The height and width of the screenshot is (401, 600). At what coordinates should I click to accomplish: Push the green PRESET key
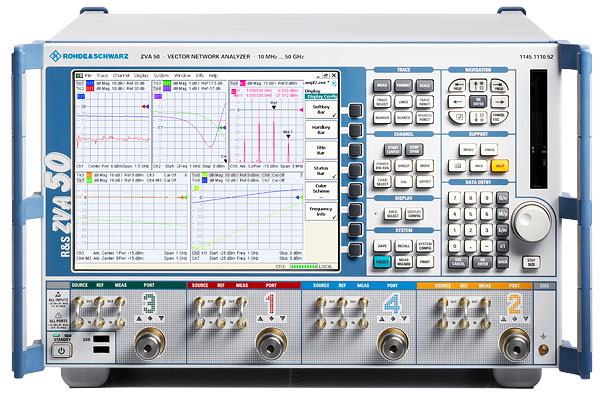click(x=382, y=262)
